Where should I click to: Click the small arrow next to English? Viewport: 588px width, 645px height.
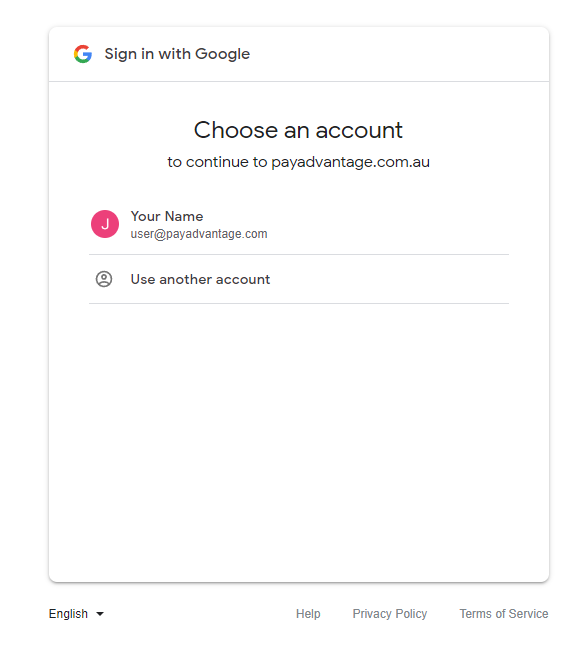click(100, 614)
